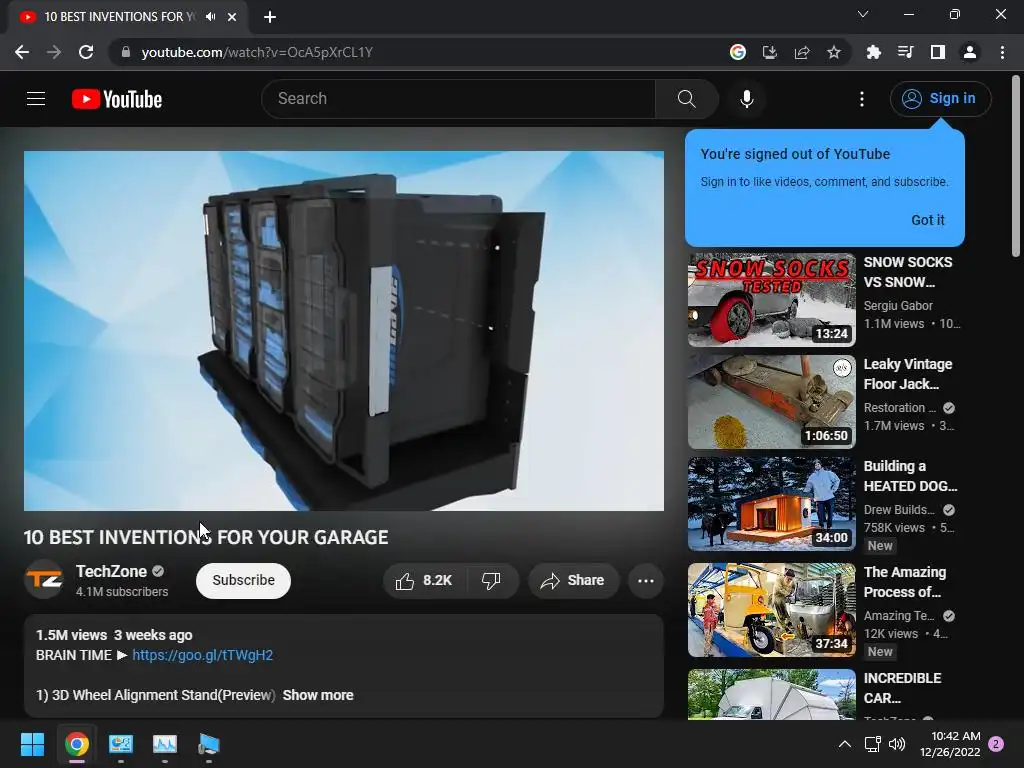This screenshot has height=768, width=1024.
Task: Subscribe to TechZone channel
Action: [x=243, y=581]
